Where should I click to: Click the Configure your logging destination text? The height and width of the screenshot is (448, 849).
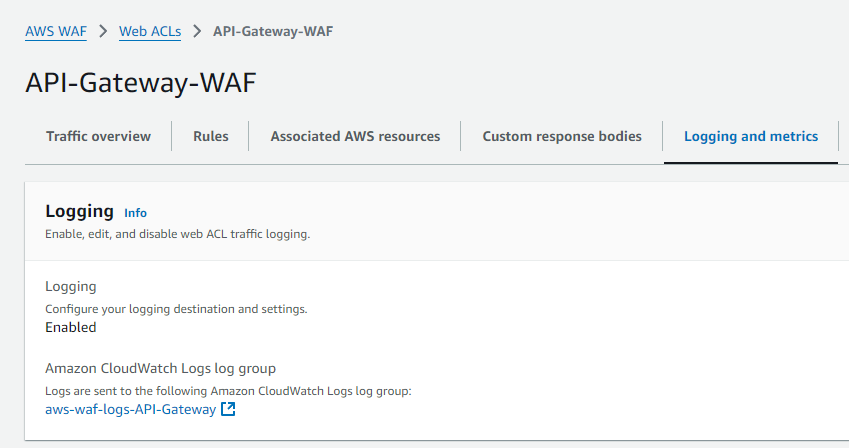coord(176,309)
